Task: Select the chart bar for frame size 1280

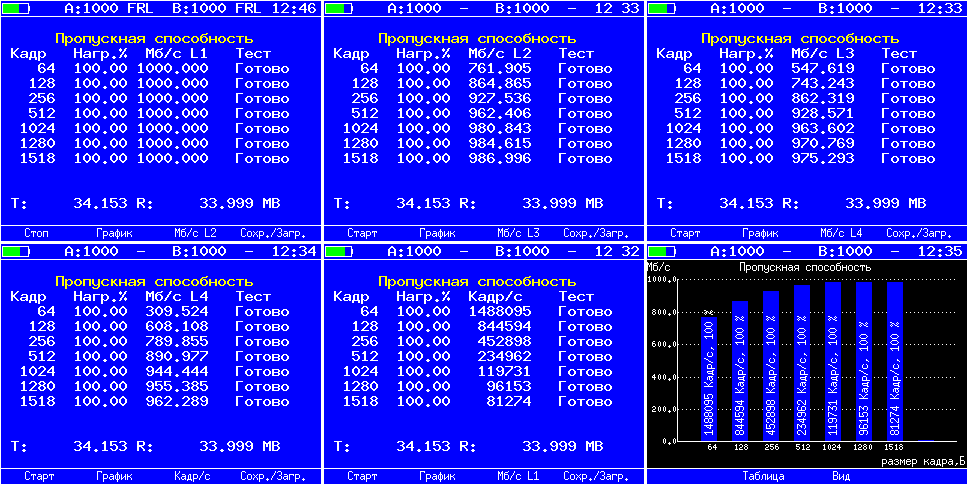Action: tap(864, 361)
